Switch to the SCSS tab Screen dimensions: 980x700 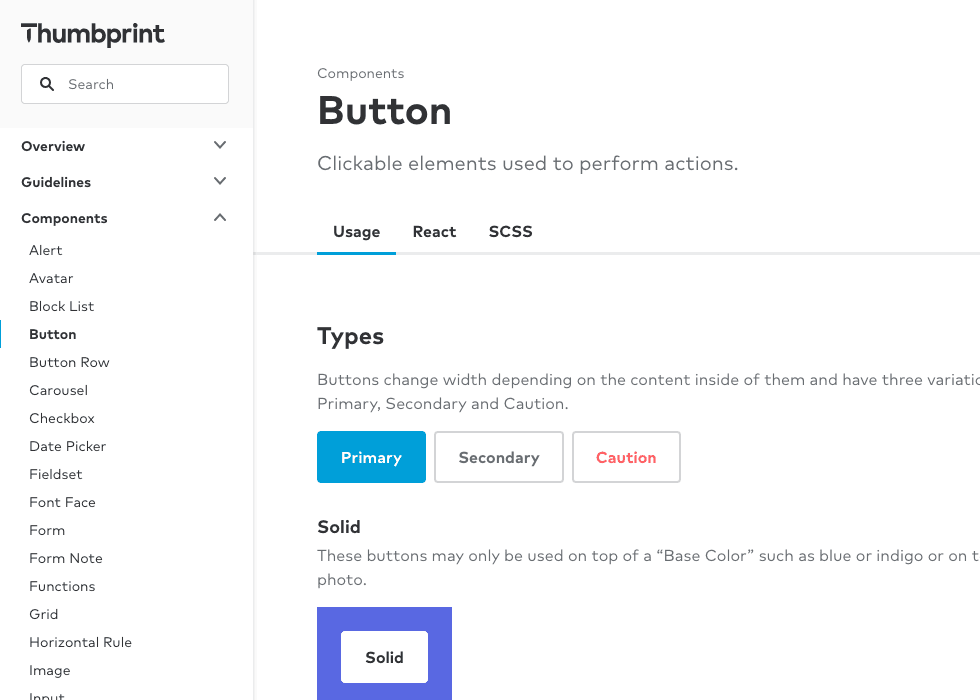tap(510, 231)
